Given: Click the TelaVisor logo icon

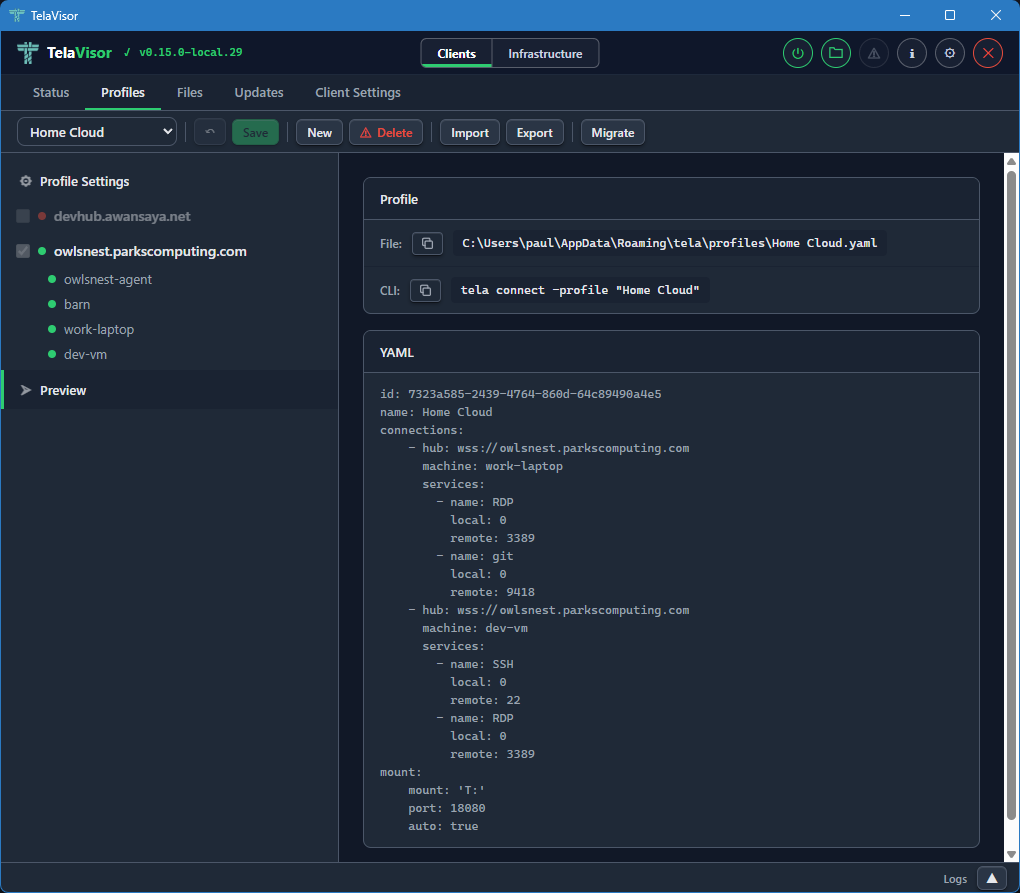Looking at the screenshot, I should click(x=27, y=53).
